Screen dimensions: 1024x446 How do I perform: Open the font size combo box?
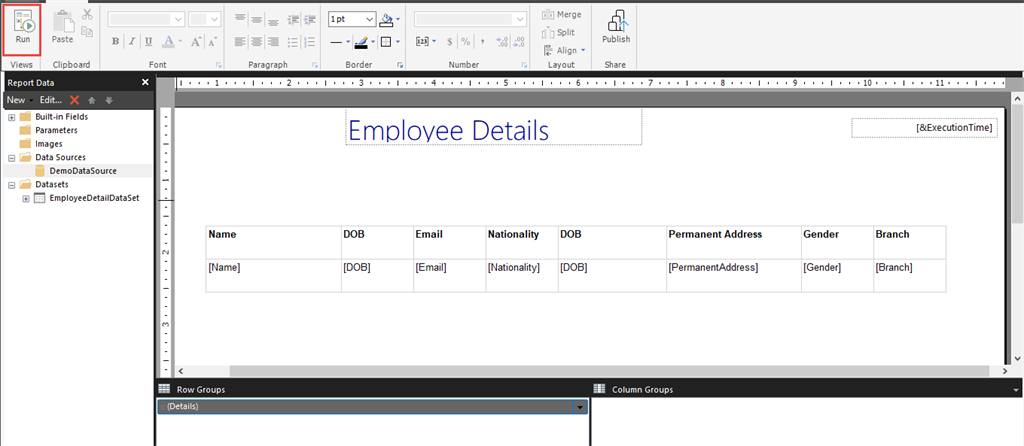(x=204, y=20)
